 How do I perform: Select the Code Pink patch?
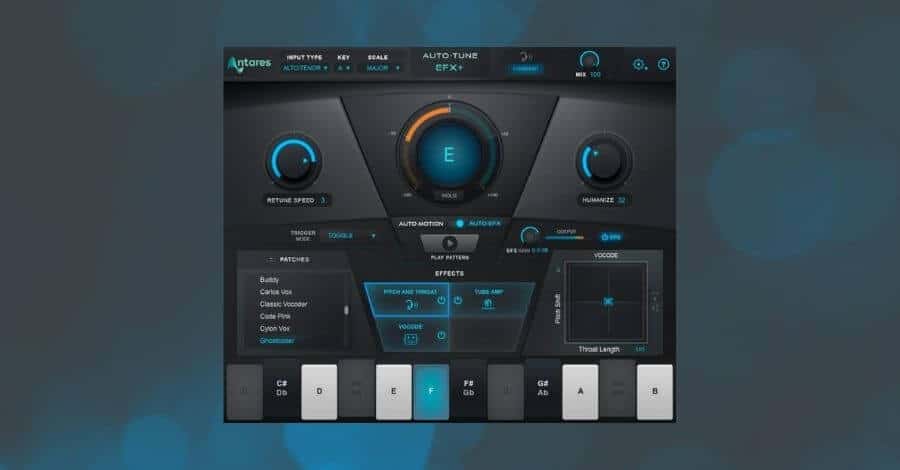click(275, 316)
